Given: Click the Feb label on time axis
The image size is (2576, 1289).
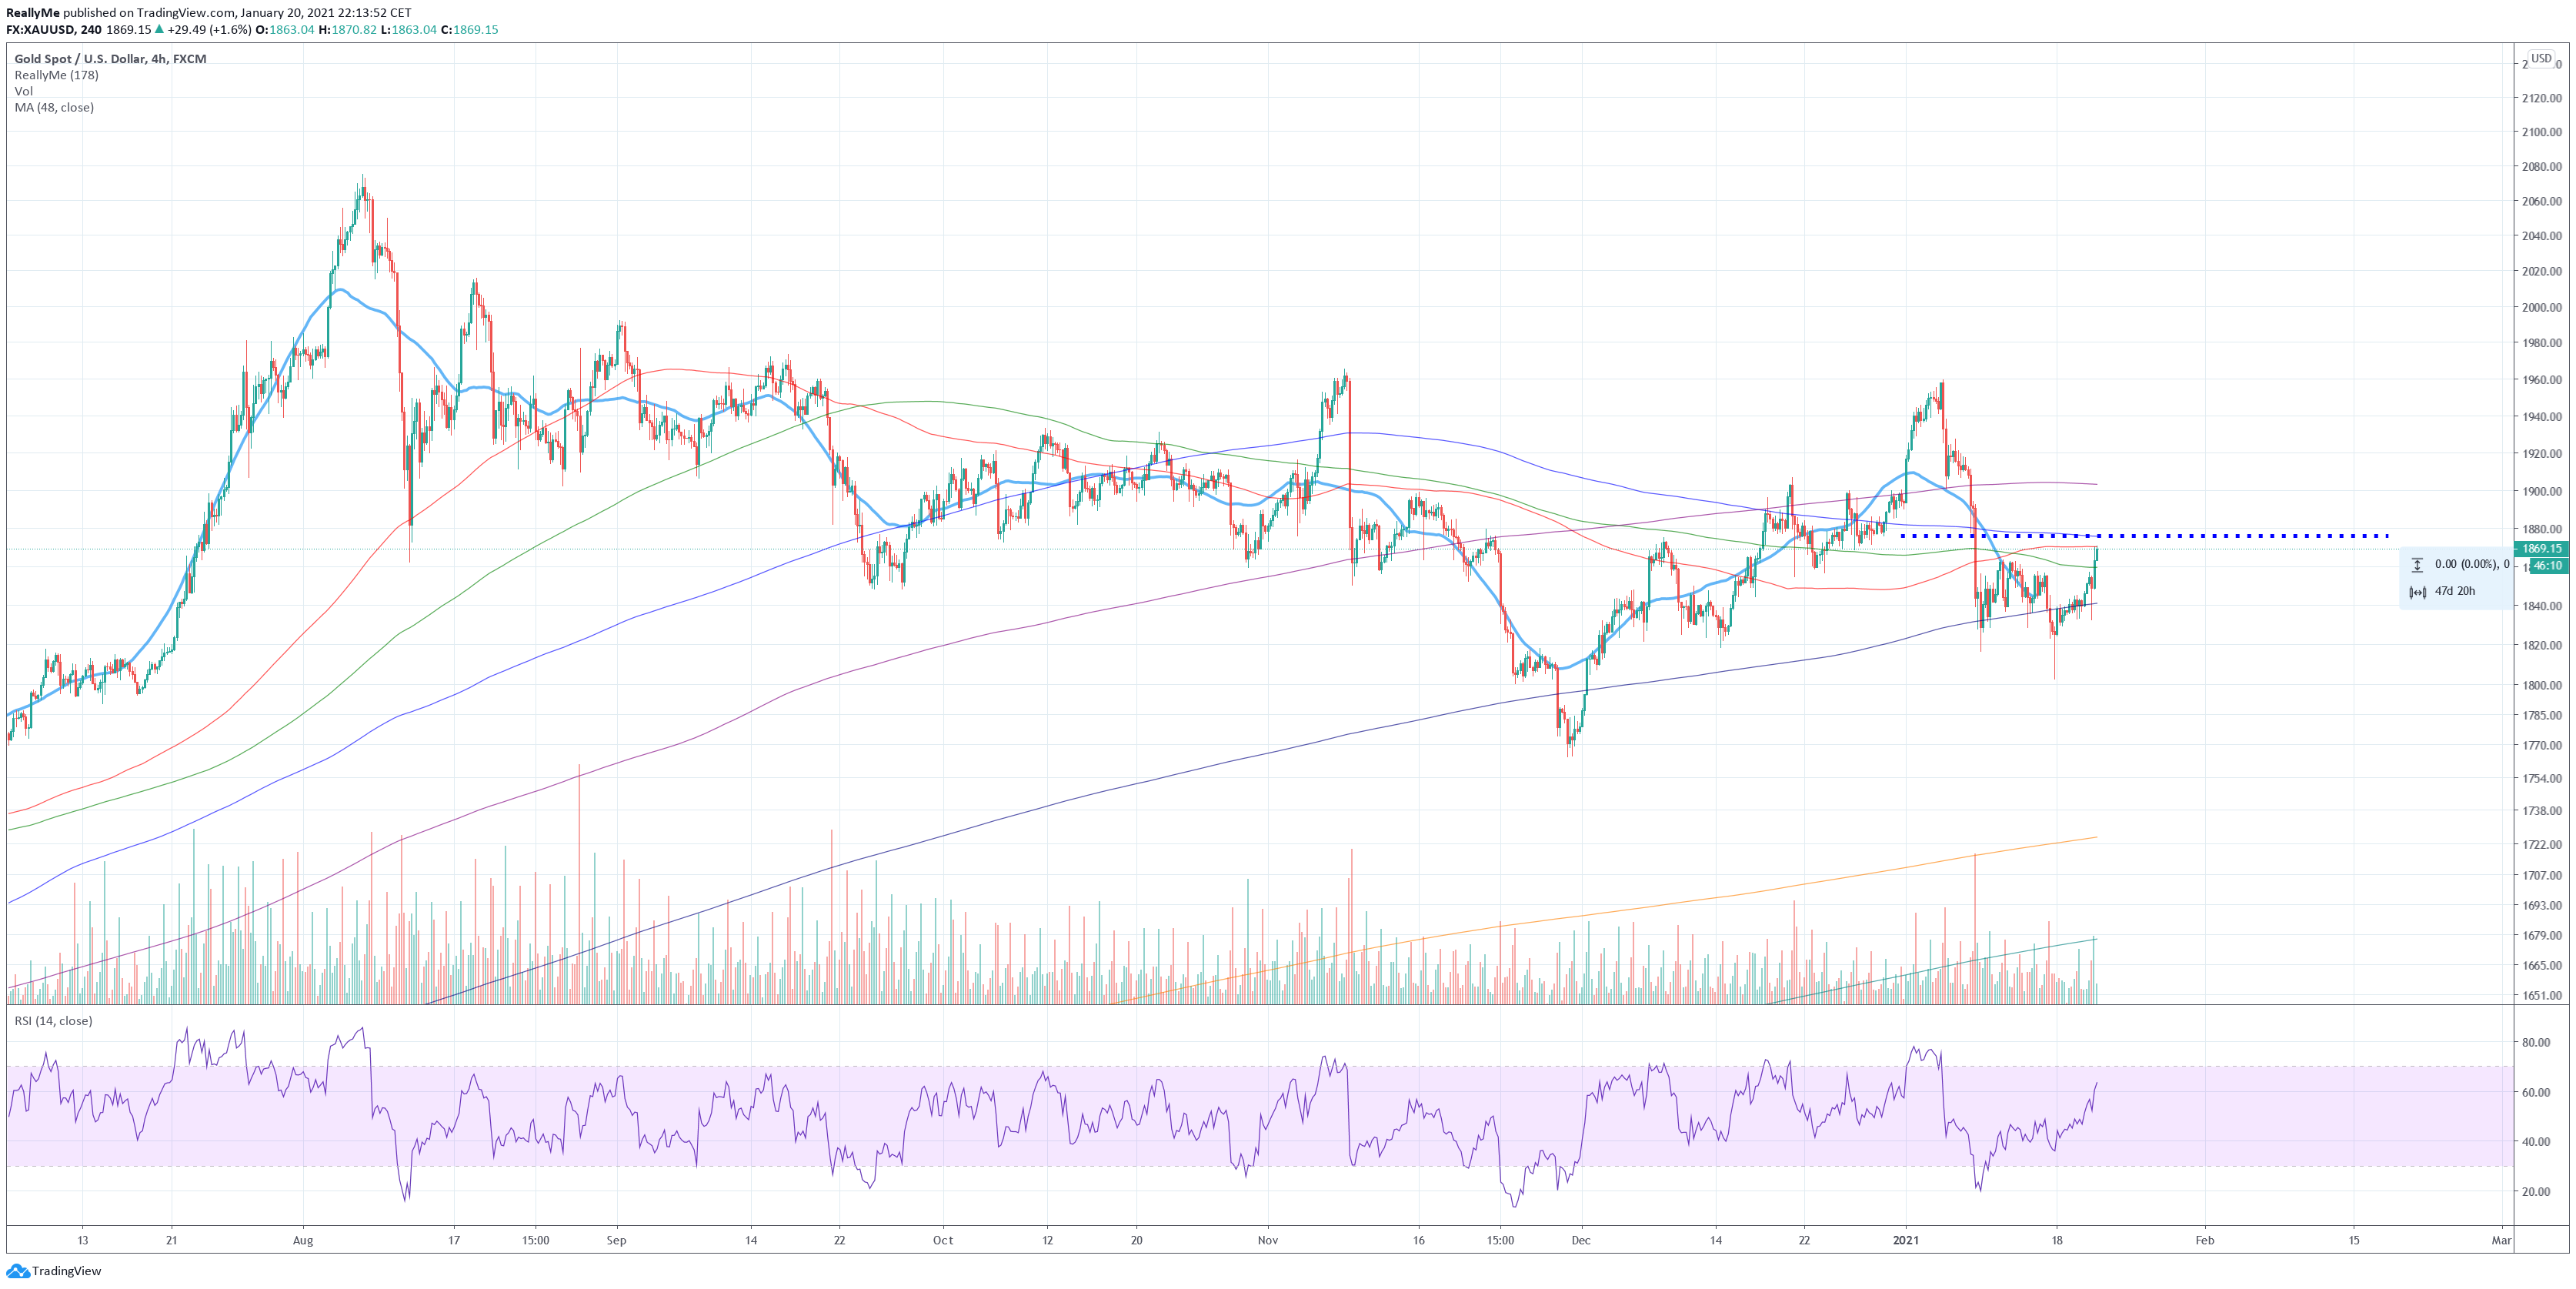Looking at the screenshot, I should point(2205,1240).
